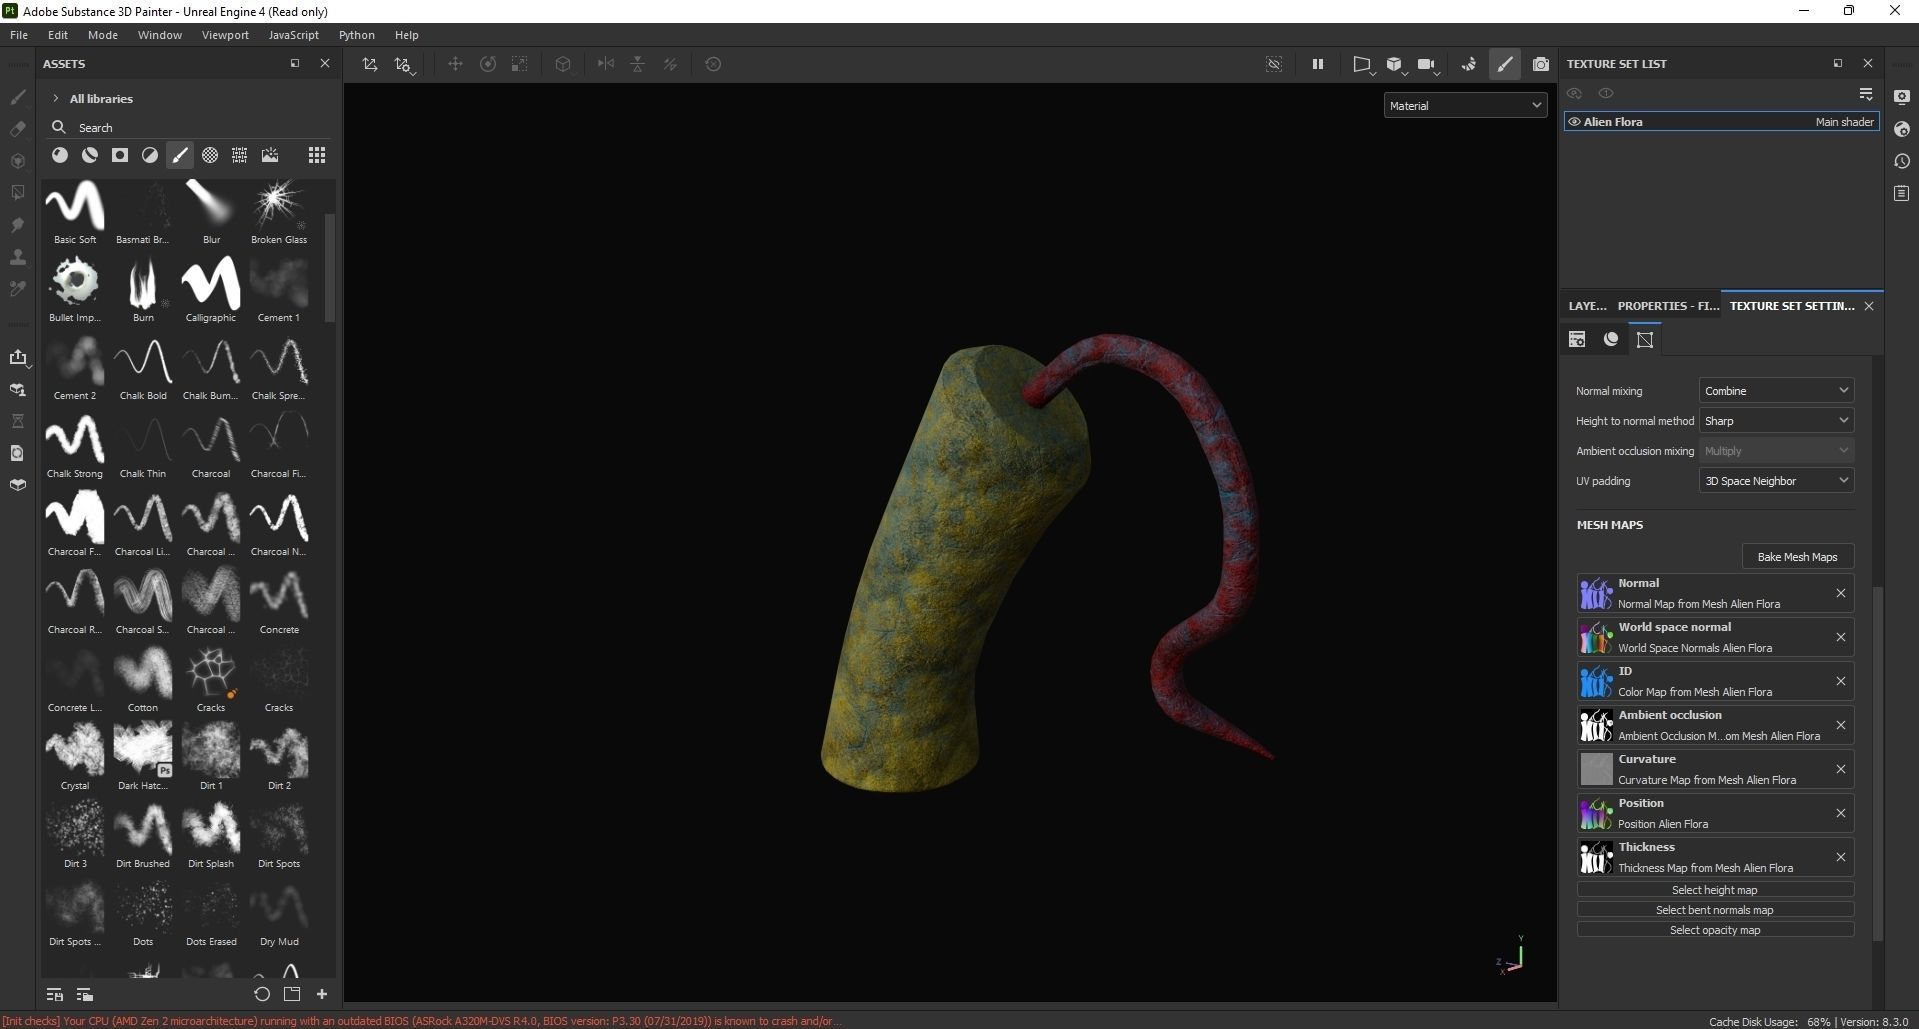
Task: Switch to the paint brush rendering mode
Action: 1505,64
